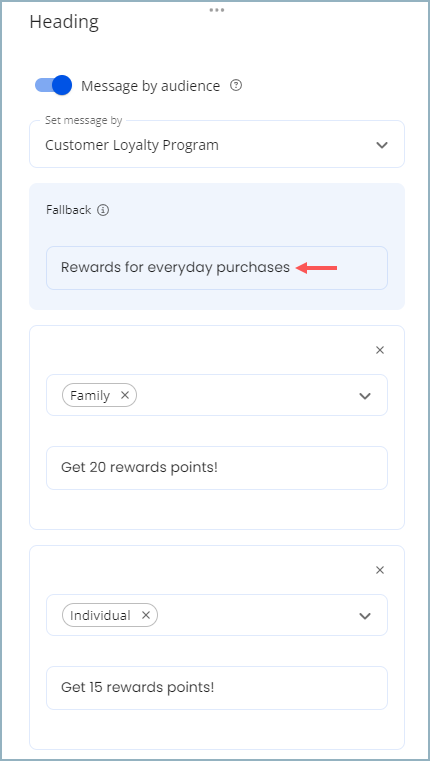430x761 pixels.
Task: Click the three-dot handle at panel top
Action: pyautogui.click(x=216, y=10)
